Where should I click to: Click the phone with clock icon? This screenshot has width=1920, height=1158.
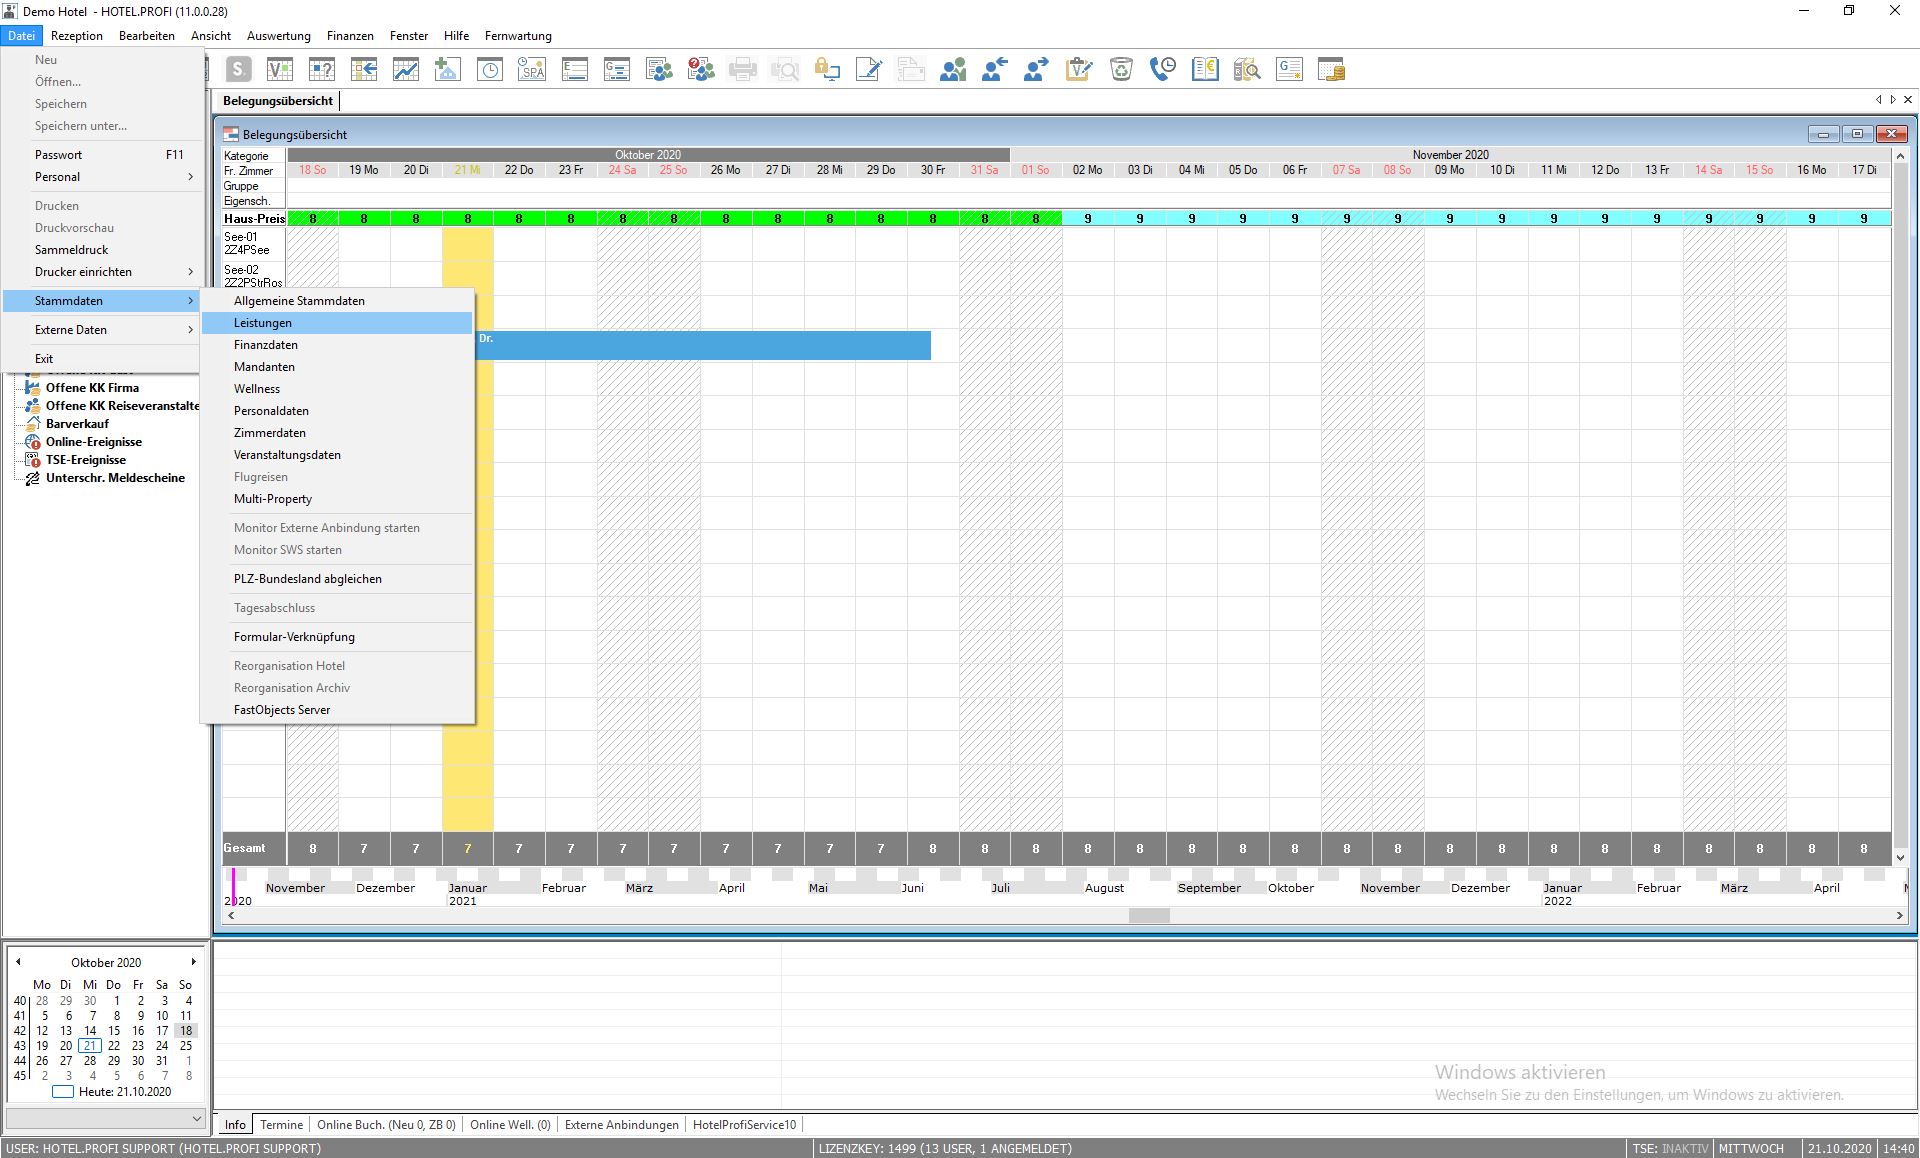pos(1163,69)
